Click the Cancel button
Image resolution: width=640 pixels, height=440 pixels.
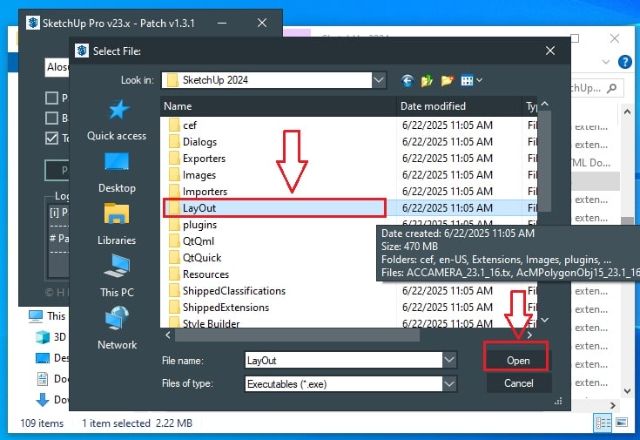click(x=518, y=383)
